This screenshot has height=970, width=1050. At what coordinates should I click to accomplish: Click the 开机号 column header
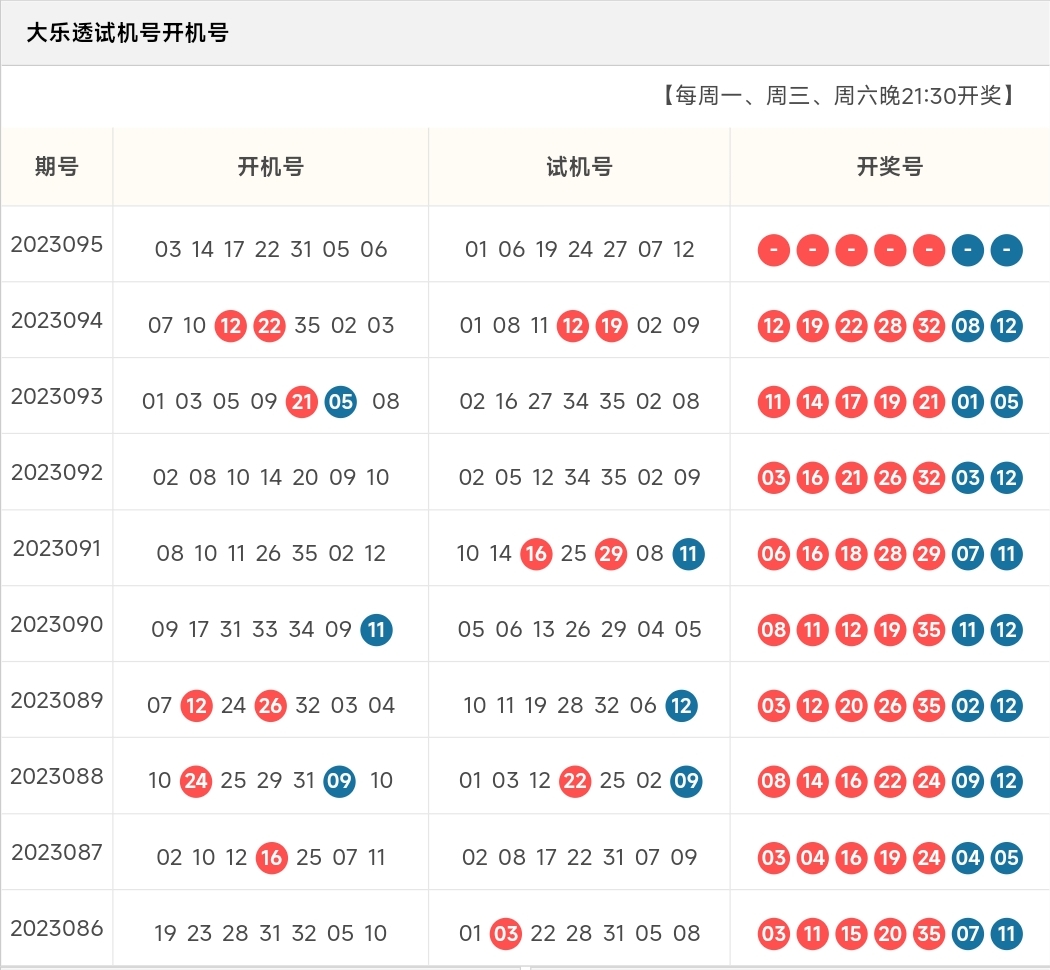pos(271,166)
